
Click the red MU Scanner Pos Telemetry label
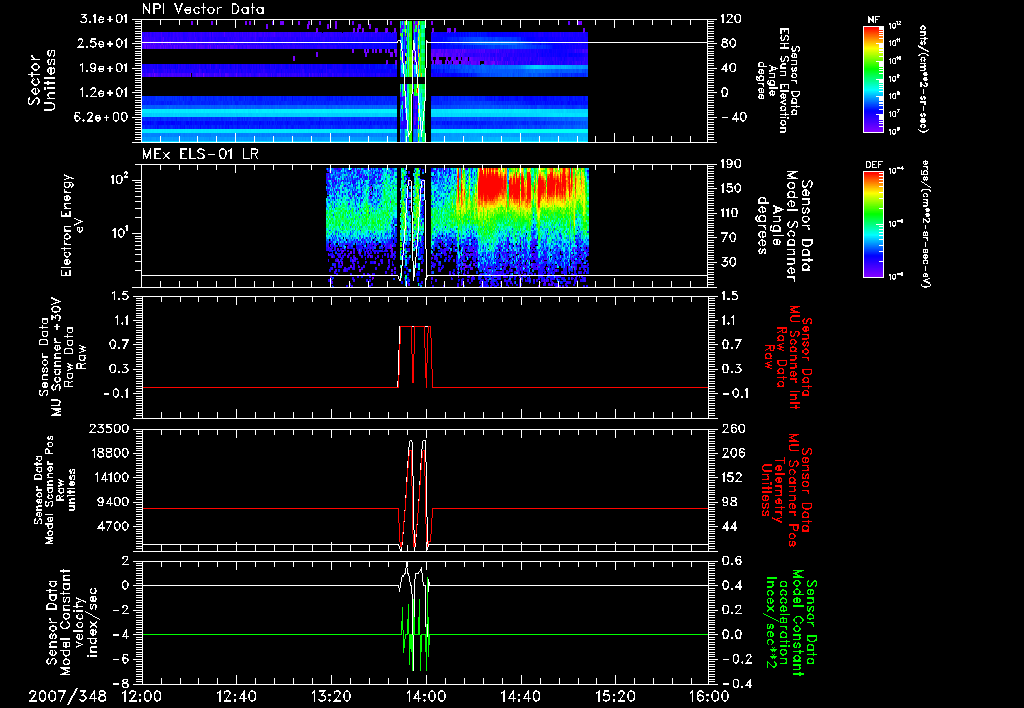(x=786, y=491)
